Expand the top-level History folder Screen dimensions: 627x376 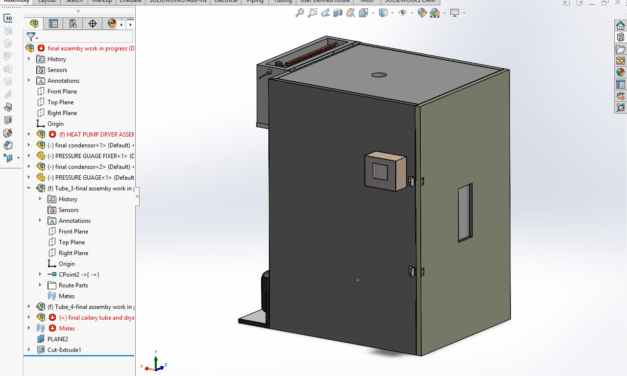(x=29, y=59)
